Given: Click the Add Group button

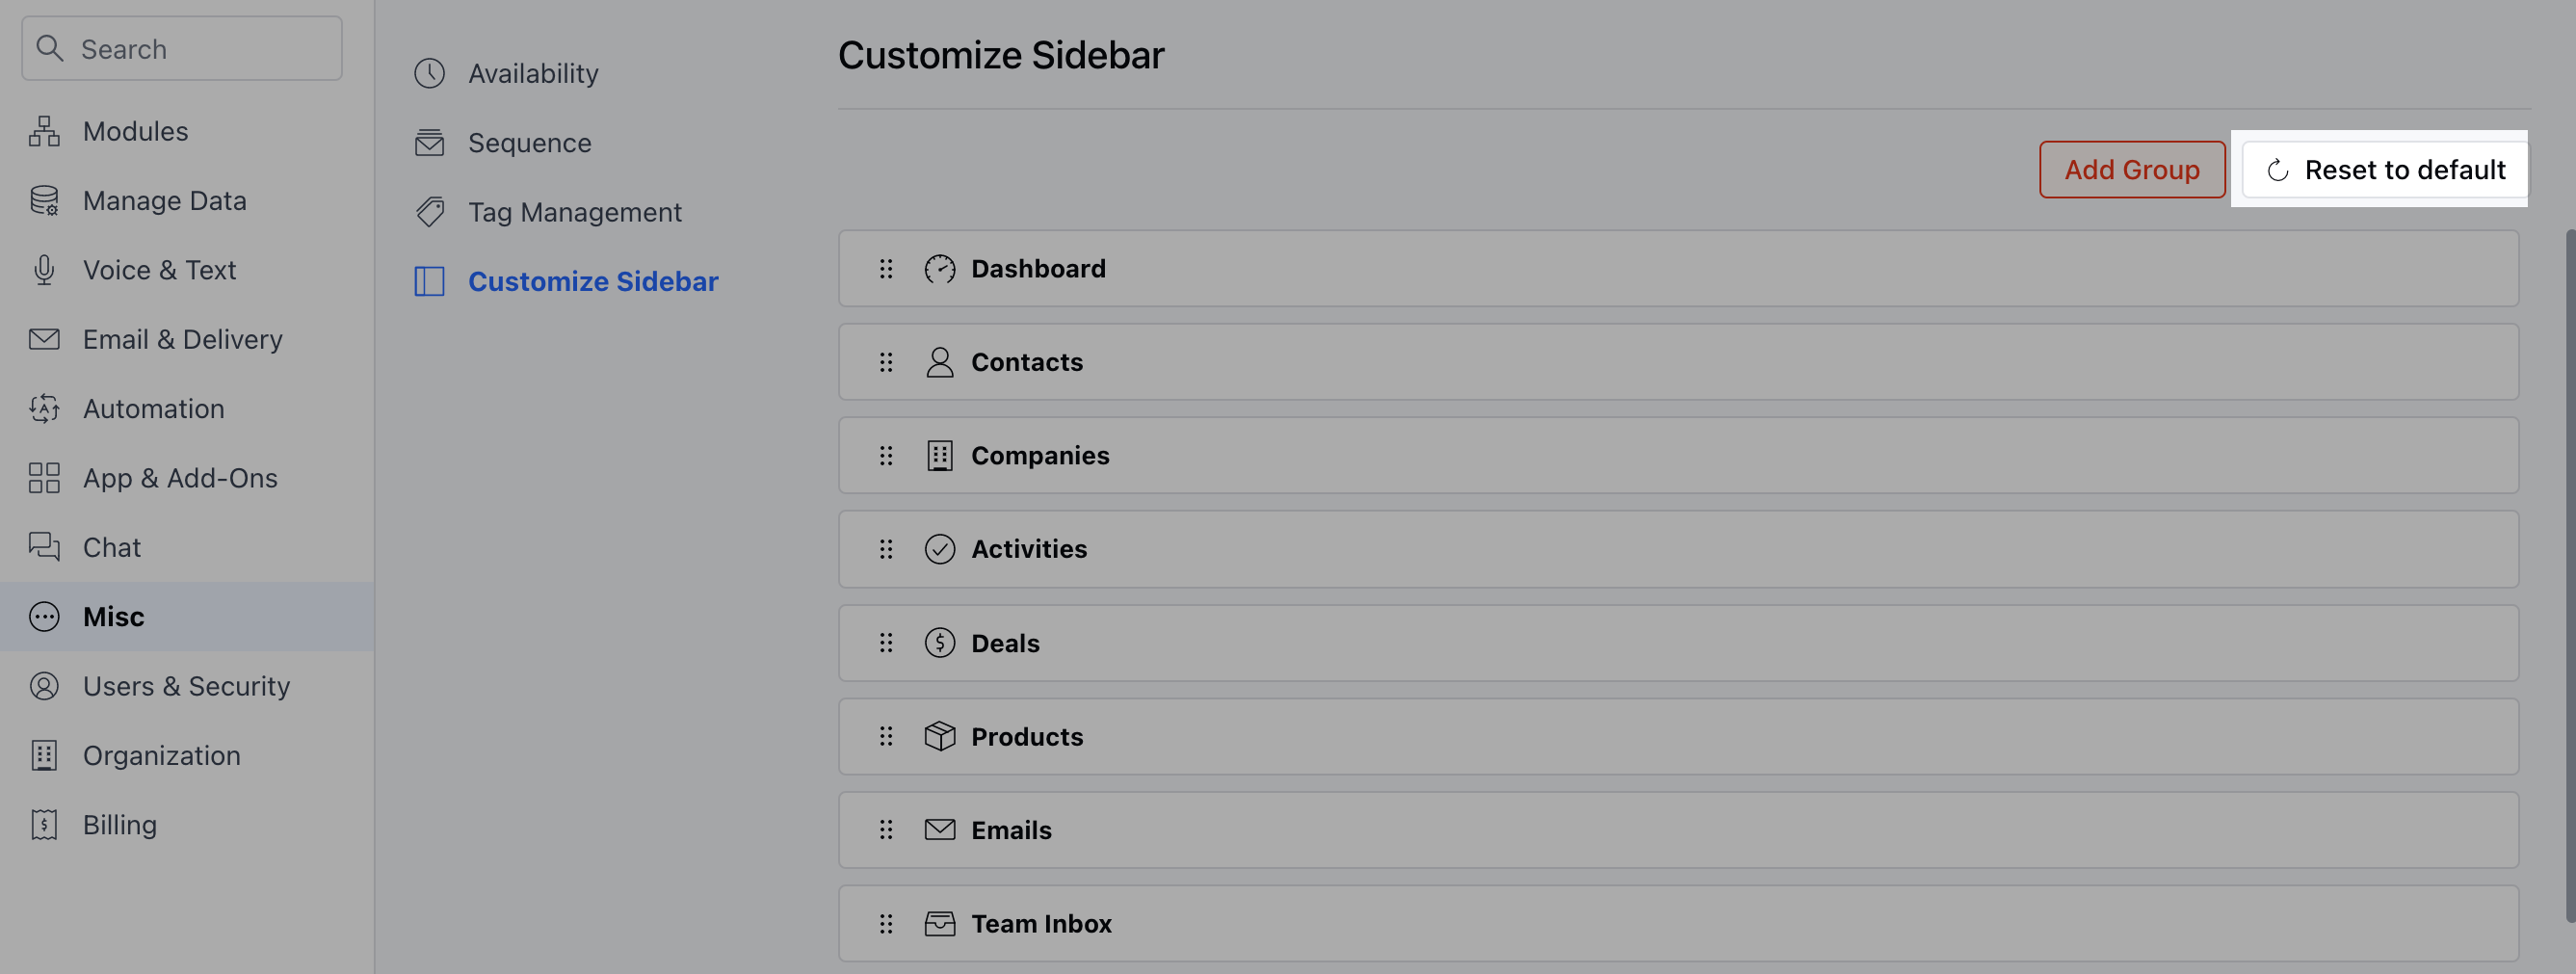Looking at the screenshot, I should point(2131,170).
